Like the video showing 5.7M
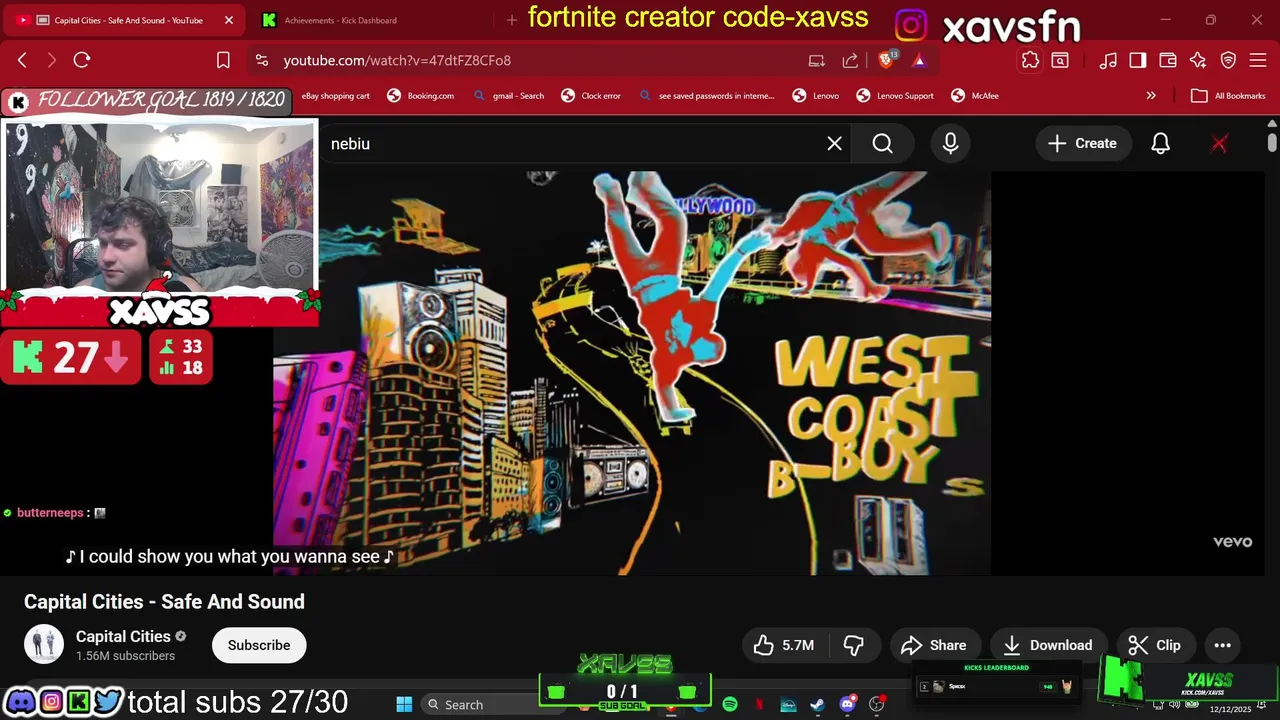Screen dimensions: 1280x720 tap(784, 645)
